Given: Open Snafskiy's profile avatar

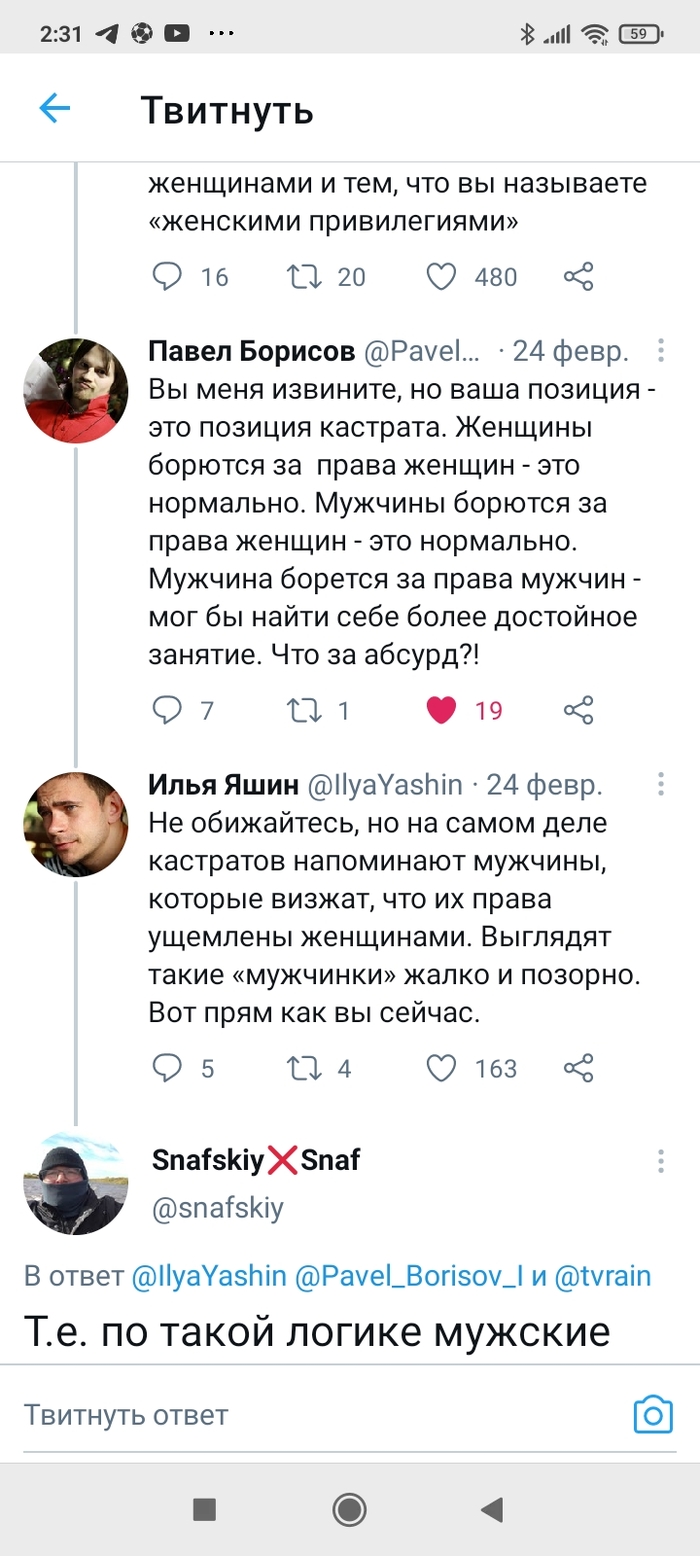Looking at the screenshot, I should [76, 1184].
